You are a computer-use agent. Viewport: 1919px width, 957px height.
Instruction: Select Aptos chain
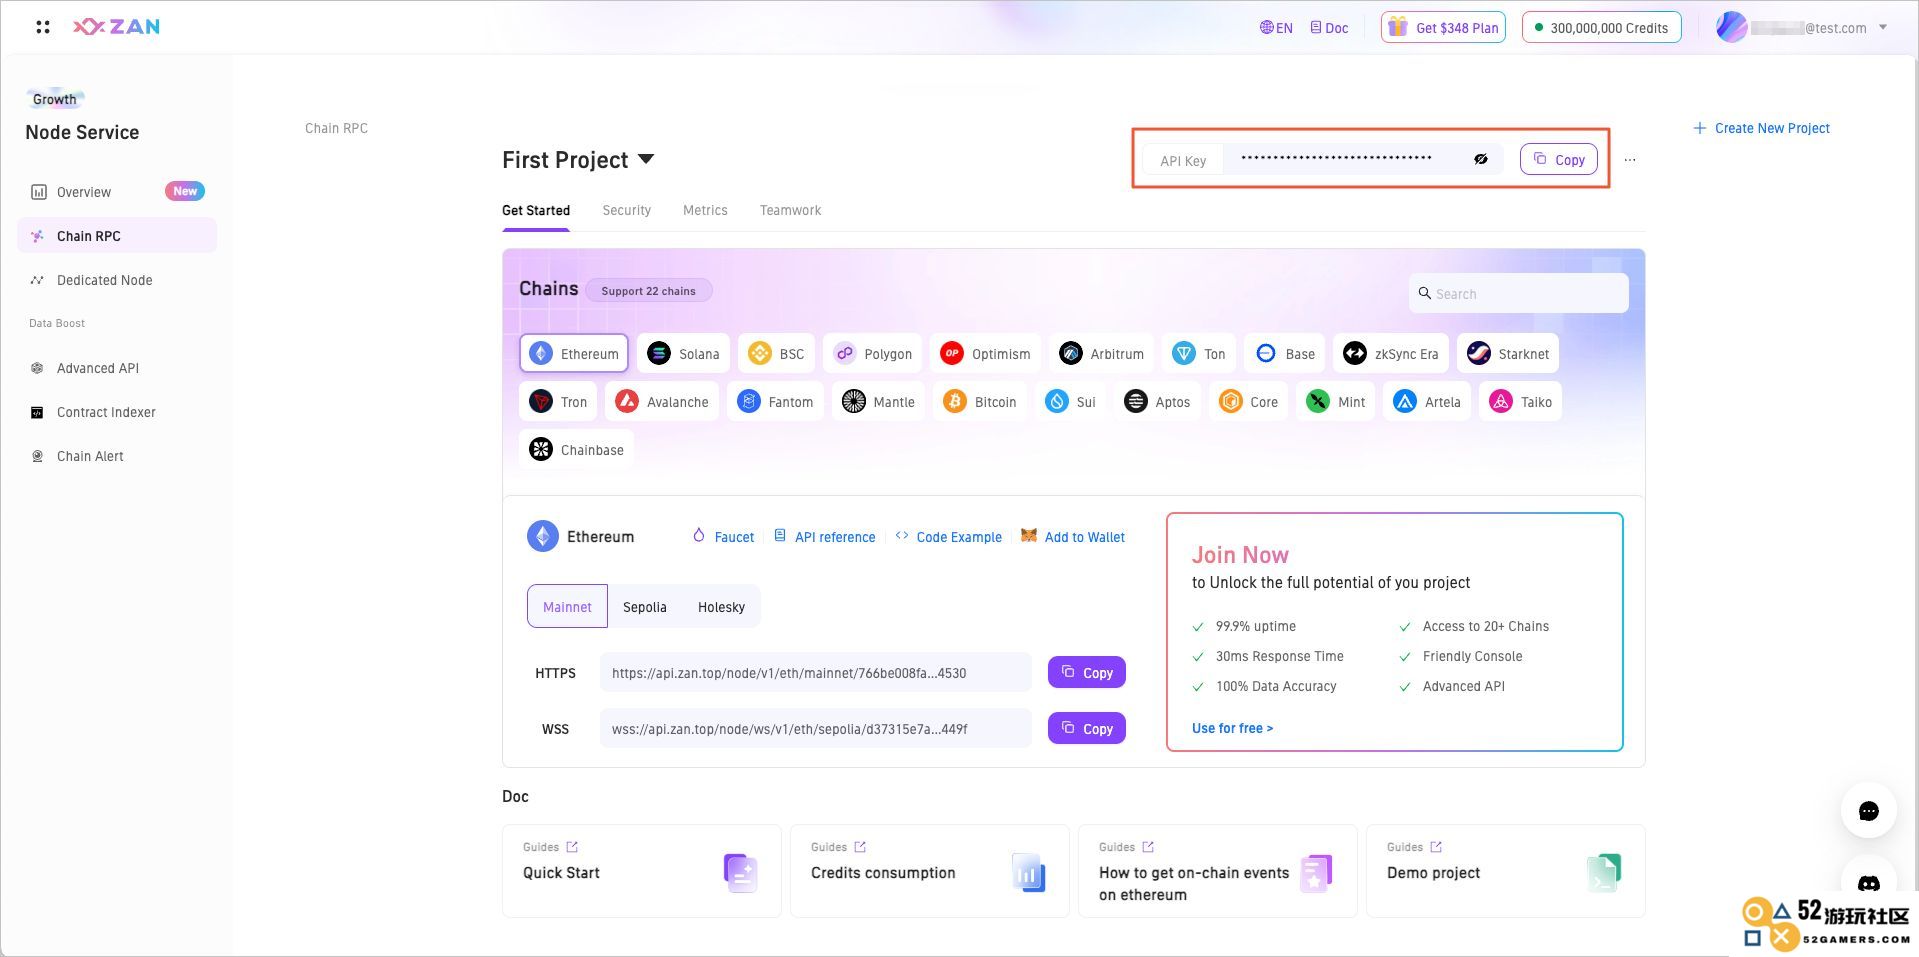pyautogui.click(x=1157, y=401)
